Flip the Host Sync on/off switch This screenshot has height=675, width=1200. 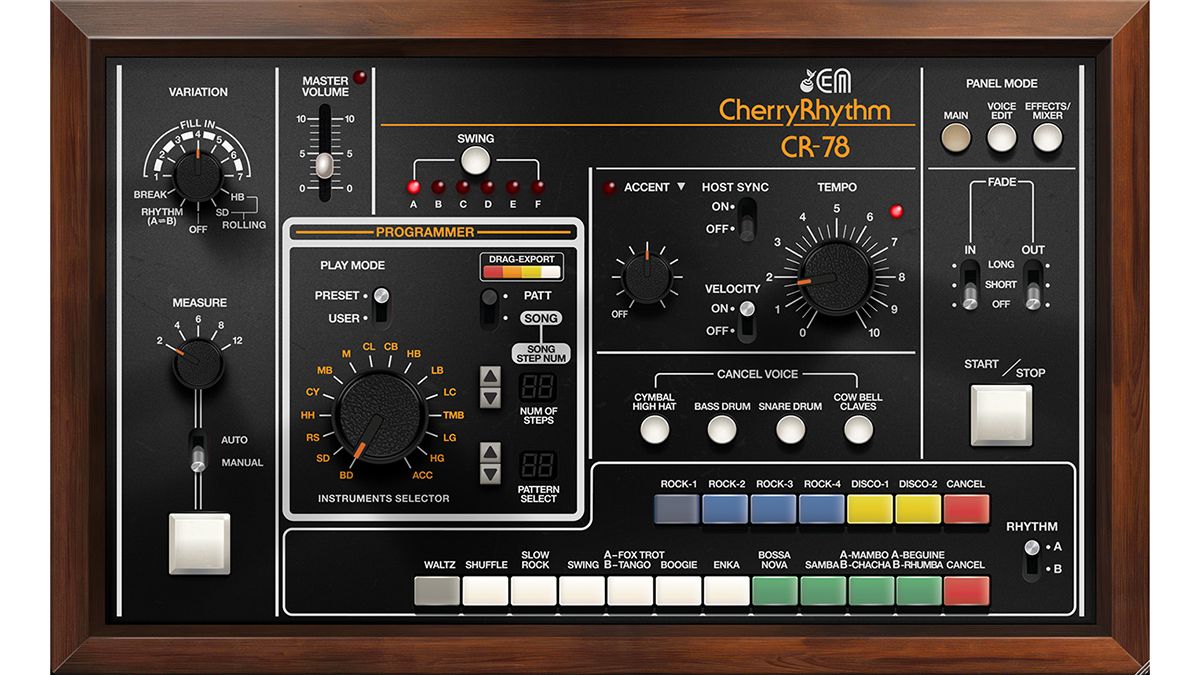pos(747,217)
